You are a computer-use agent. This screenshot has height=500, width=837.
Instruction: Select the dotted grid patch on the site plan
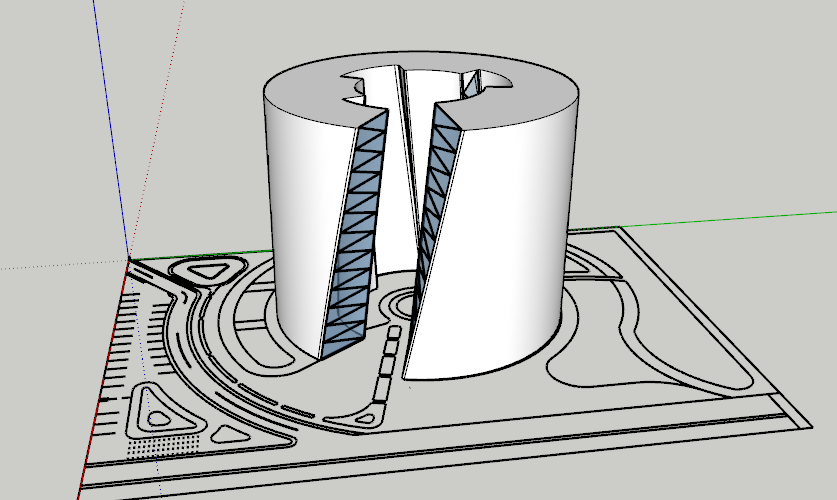click(163, 446)
